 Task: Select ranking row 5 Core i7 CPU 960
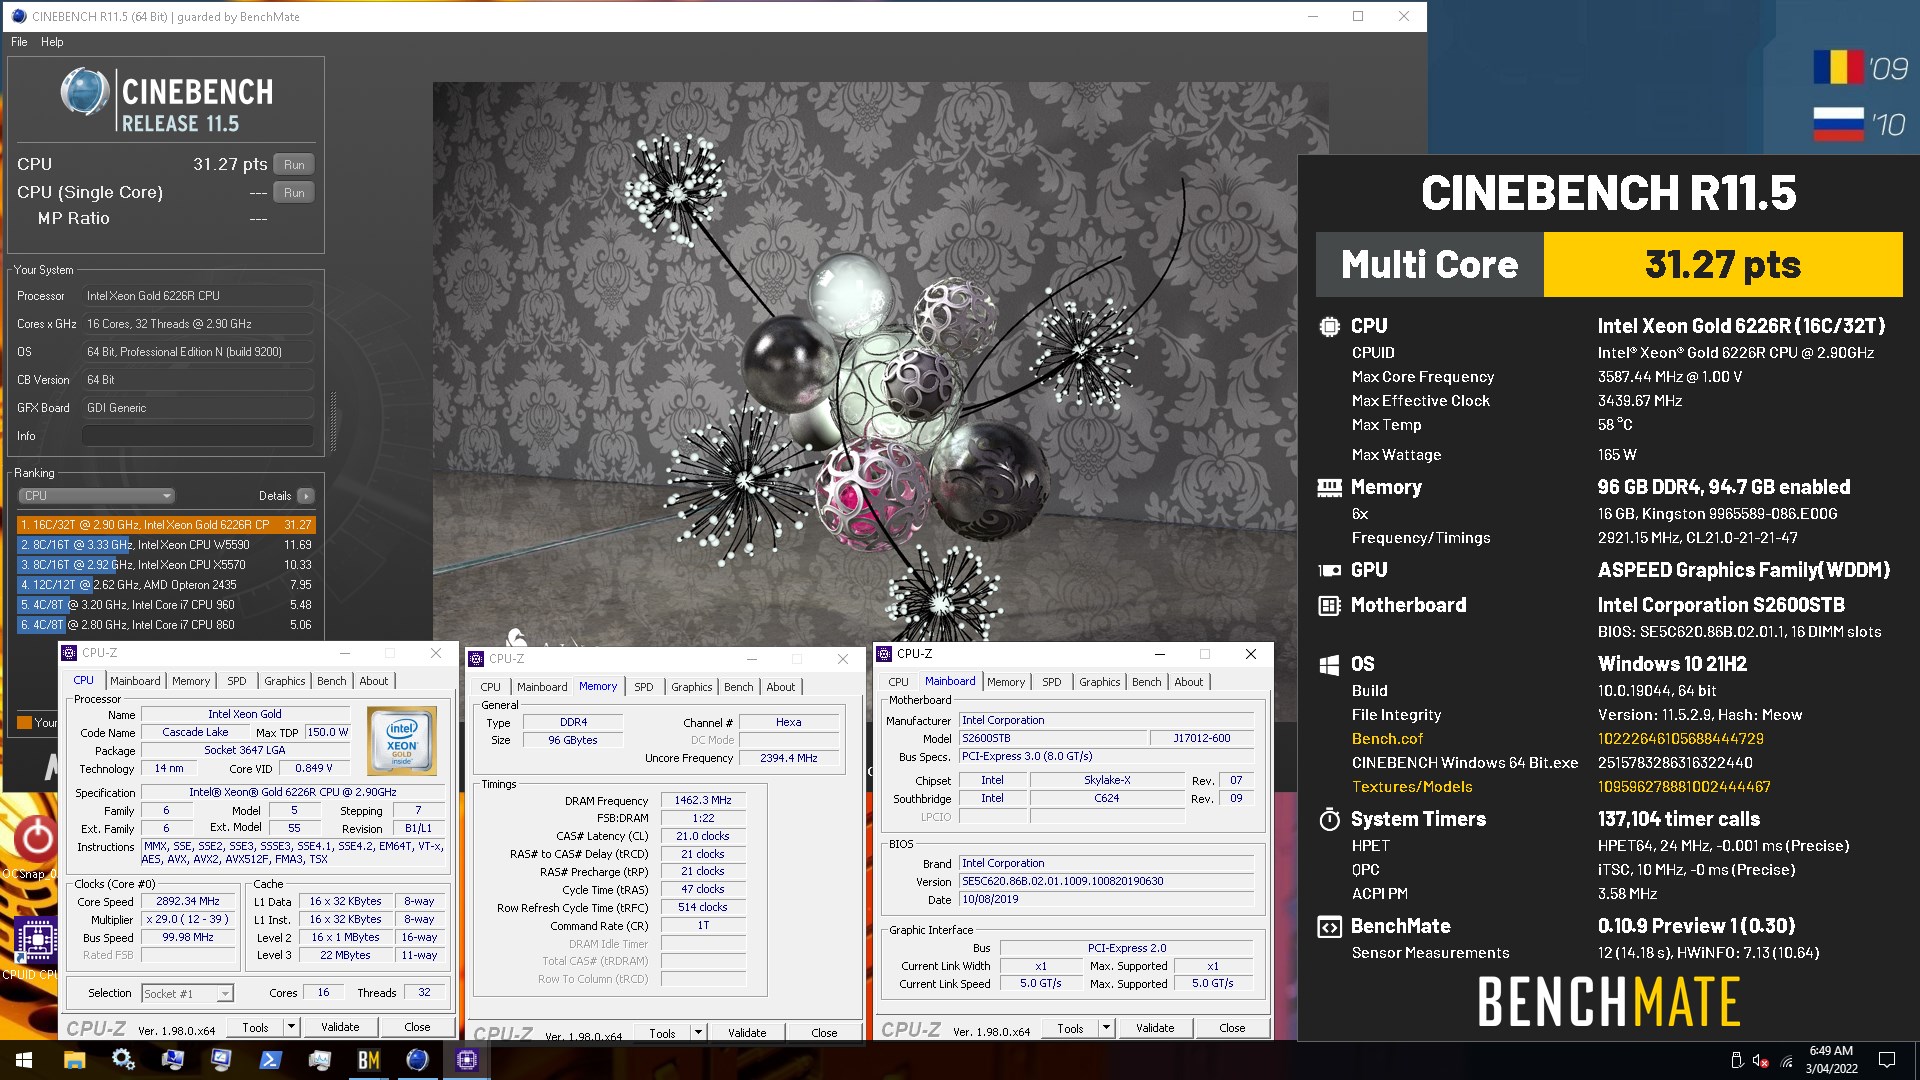pos(166,605)
